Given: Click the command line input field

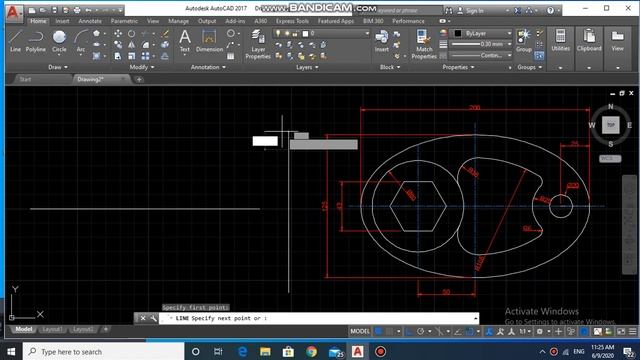Looking at the screenshot, I should click(318, 318).
